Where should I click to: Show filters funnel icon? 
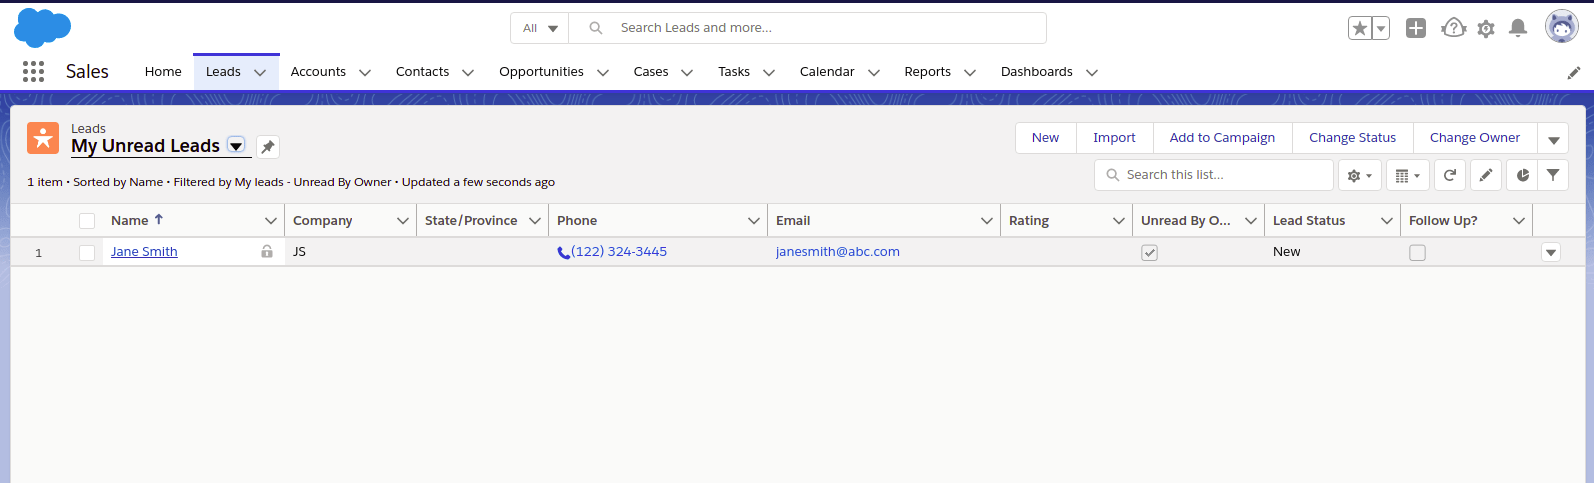tap(1553, 175)
